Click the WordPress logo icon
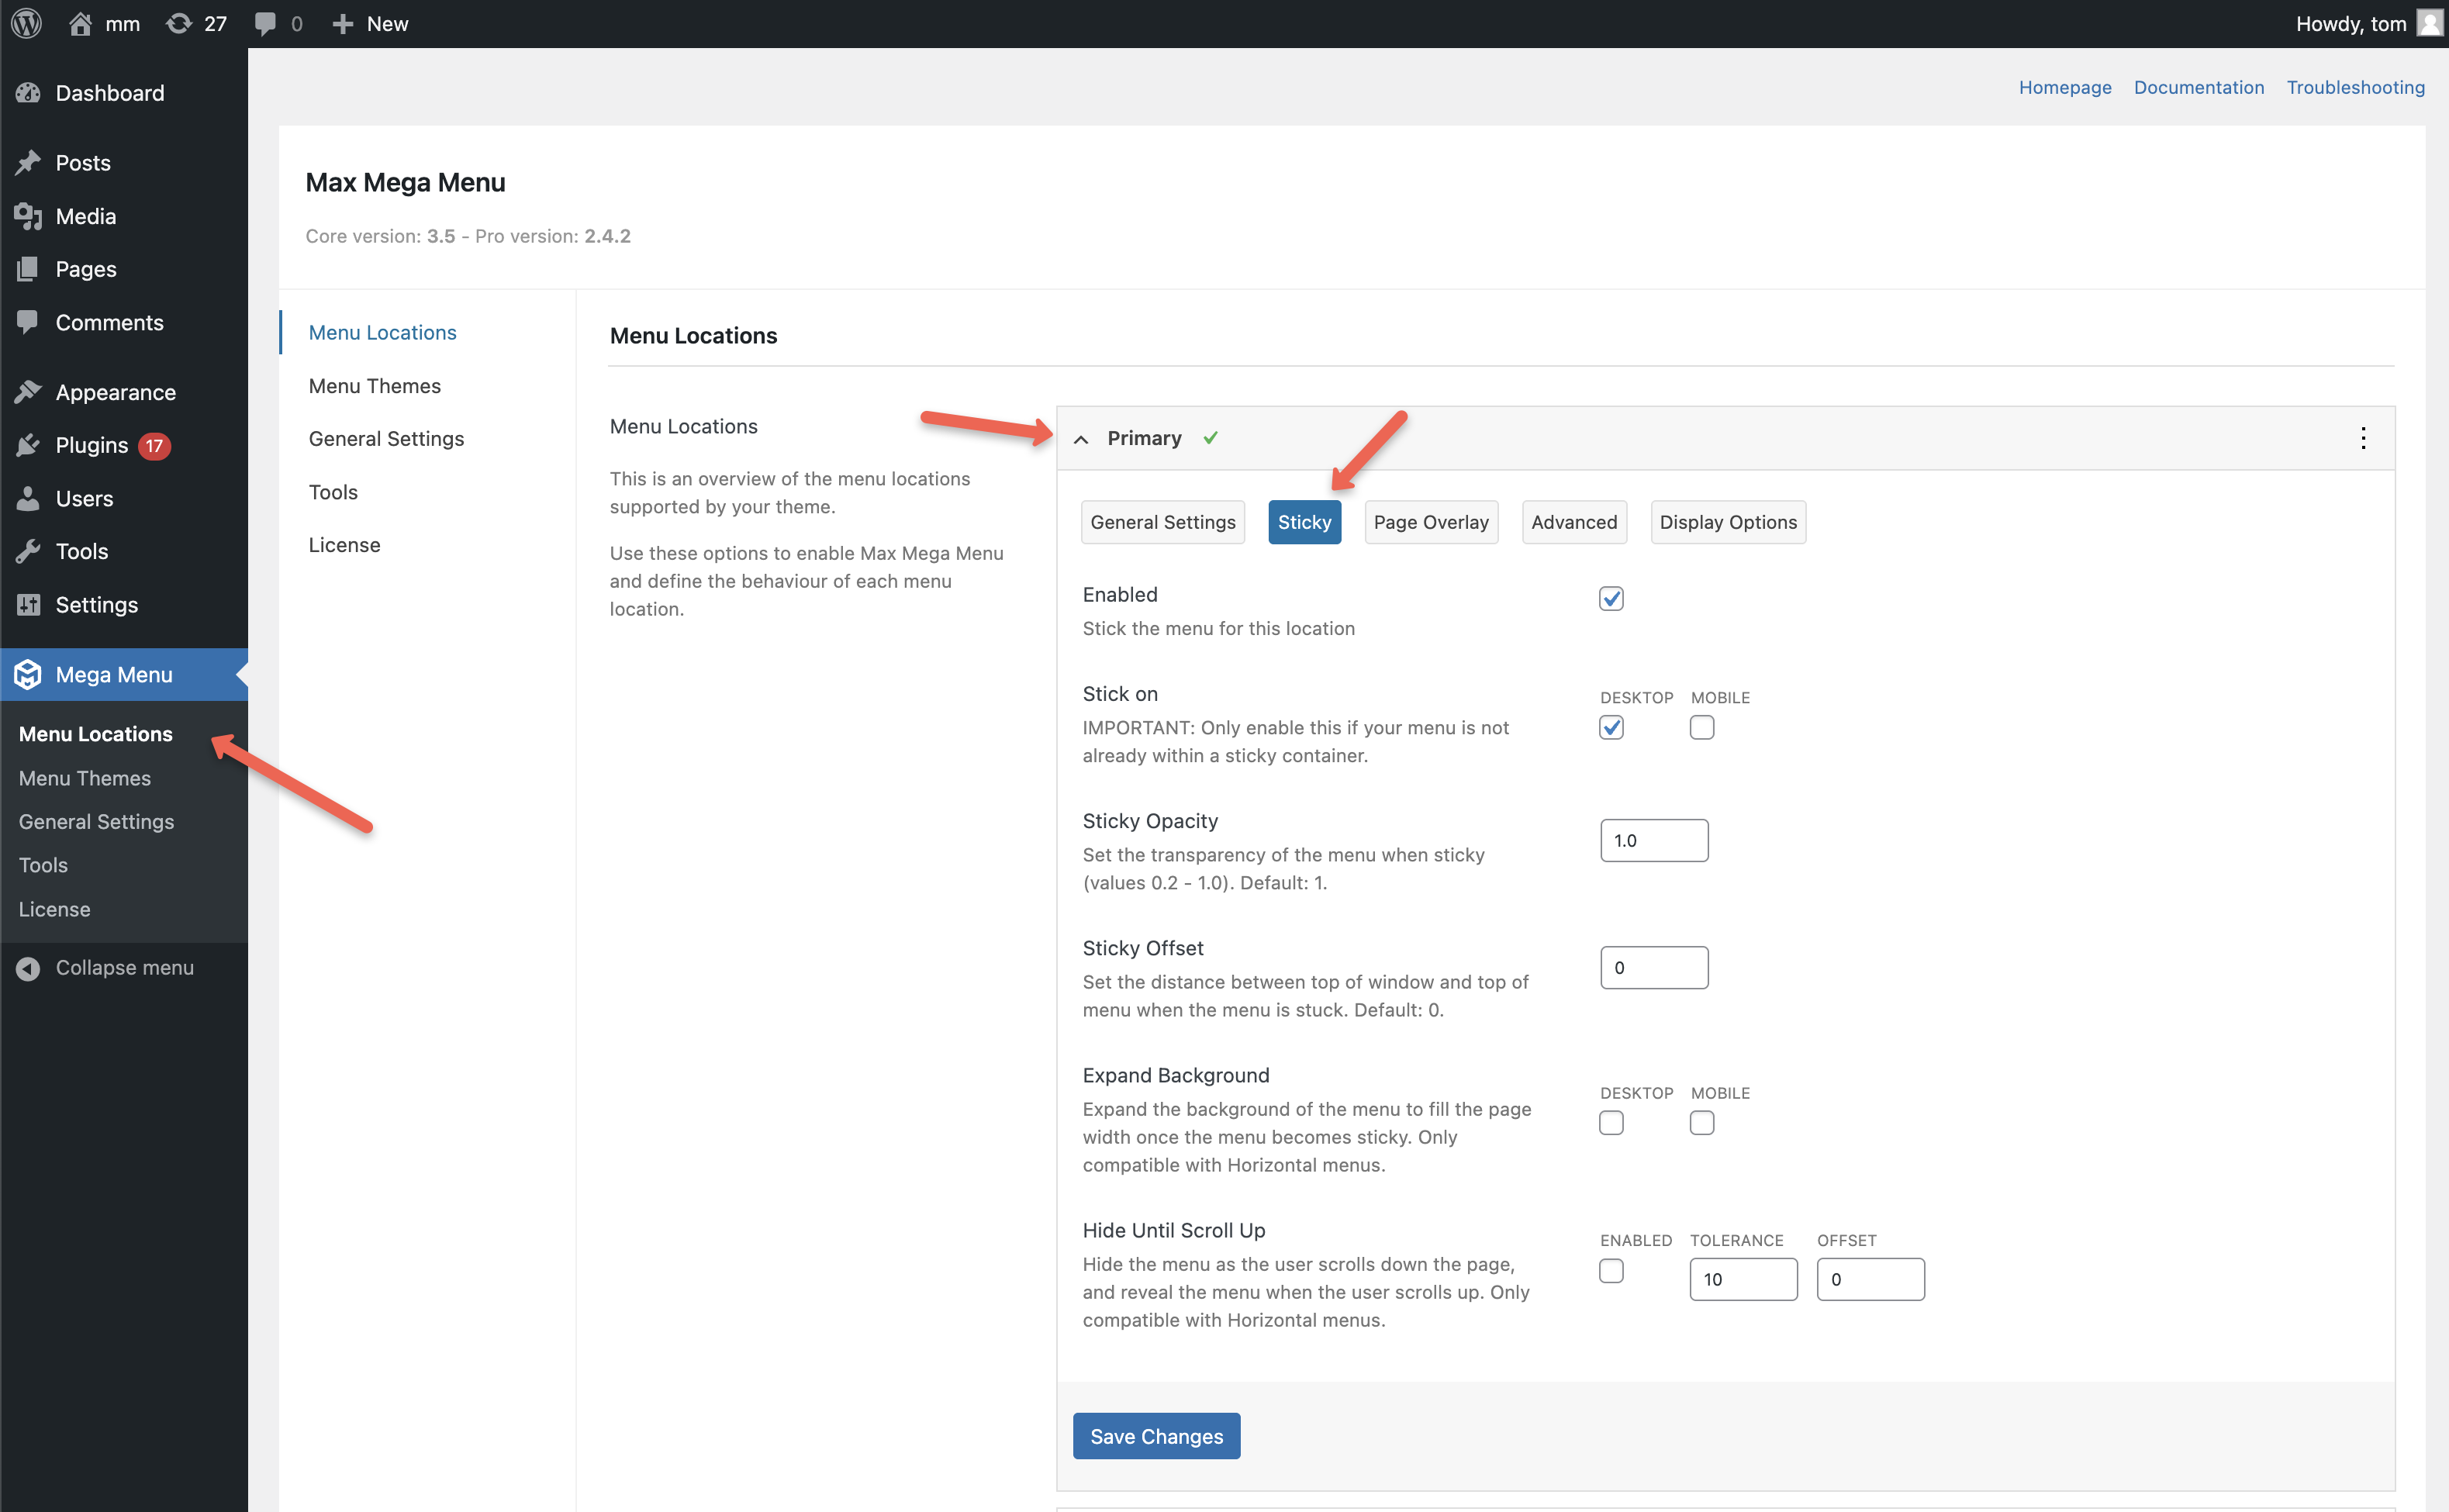This screenshot has width=2449, height=1512. pyautogui.click(x=27, y=23)
